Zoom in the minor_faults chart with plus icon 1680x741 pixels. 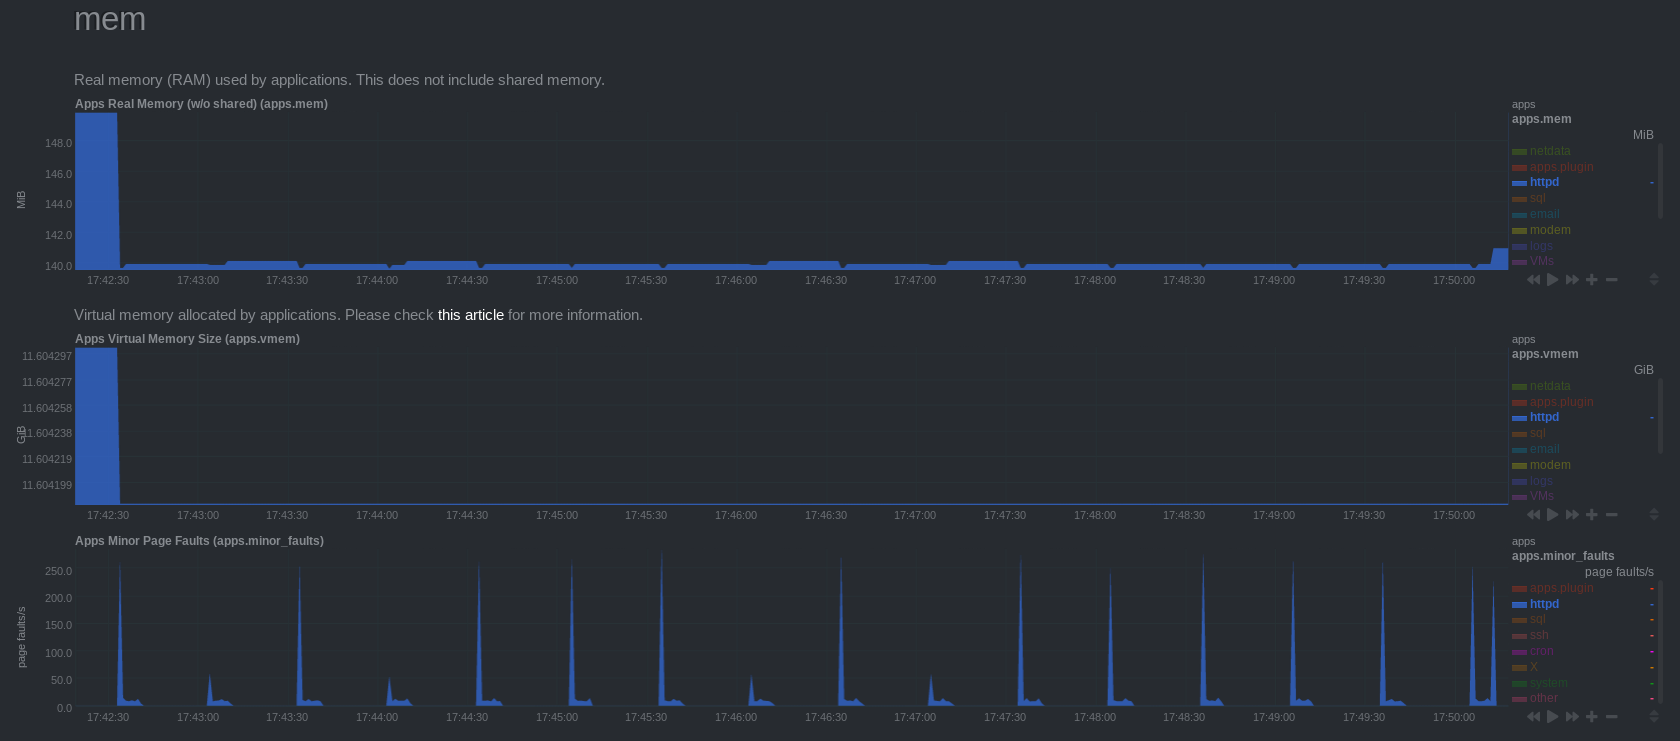tap(1592, 717)
